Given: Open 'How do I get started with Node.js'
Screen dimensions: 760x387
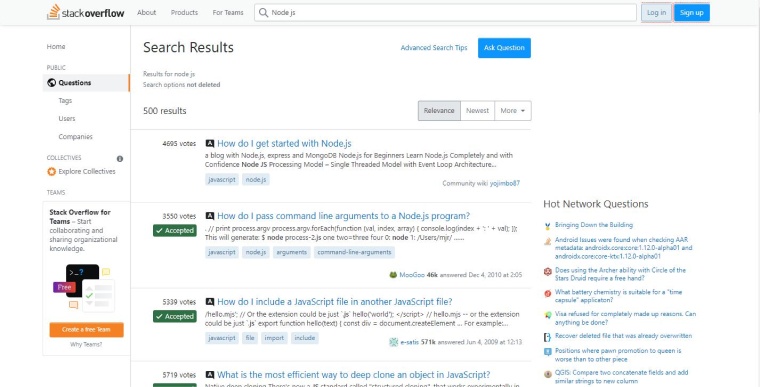Looking at the screenshot, I should point(284,144).
